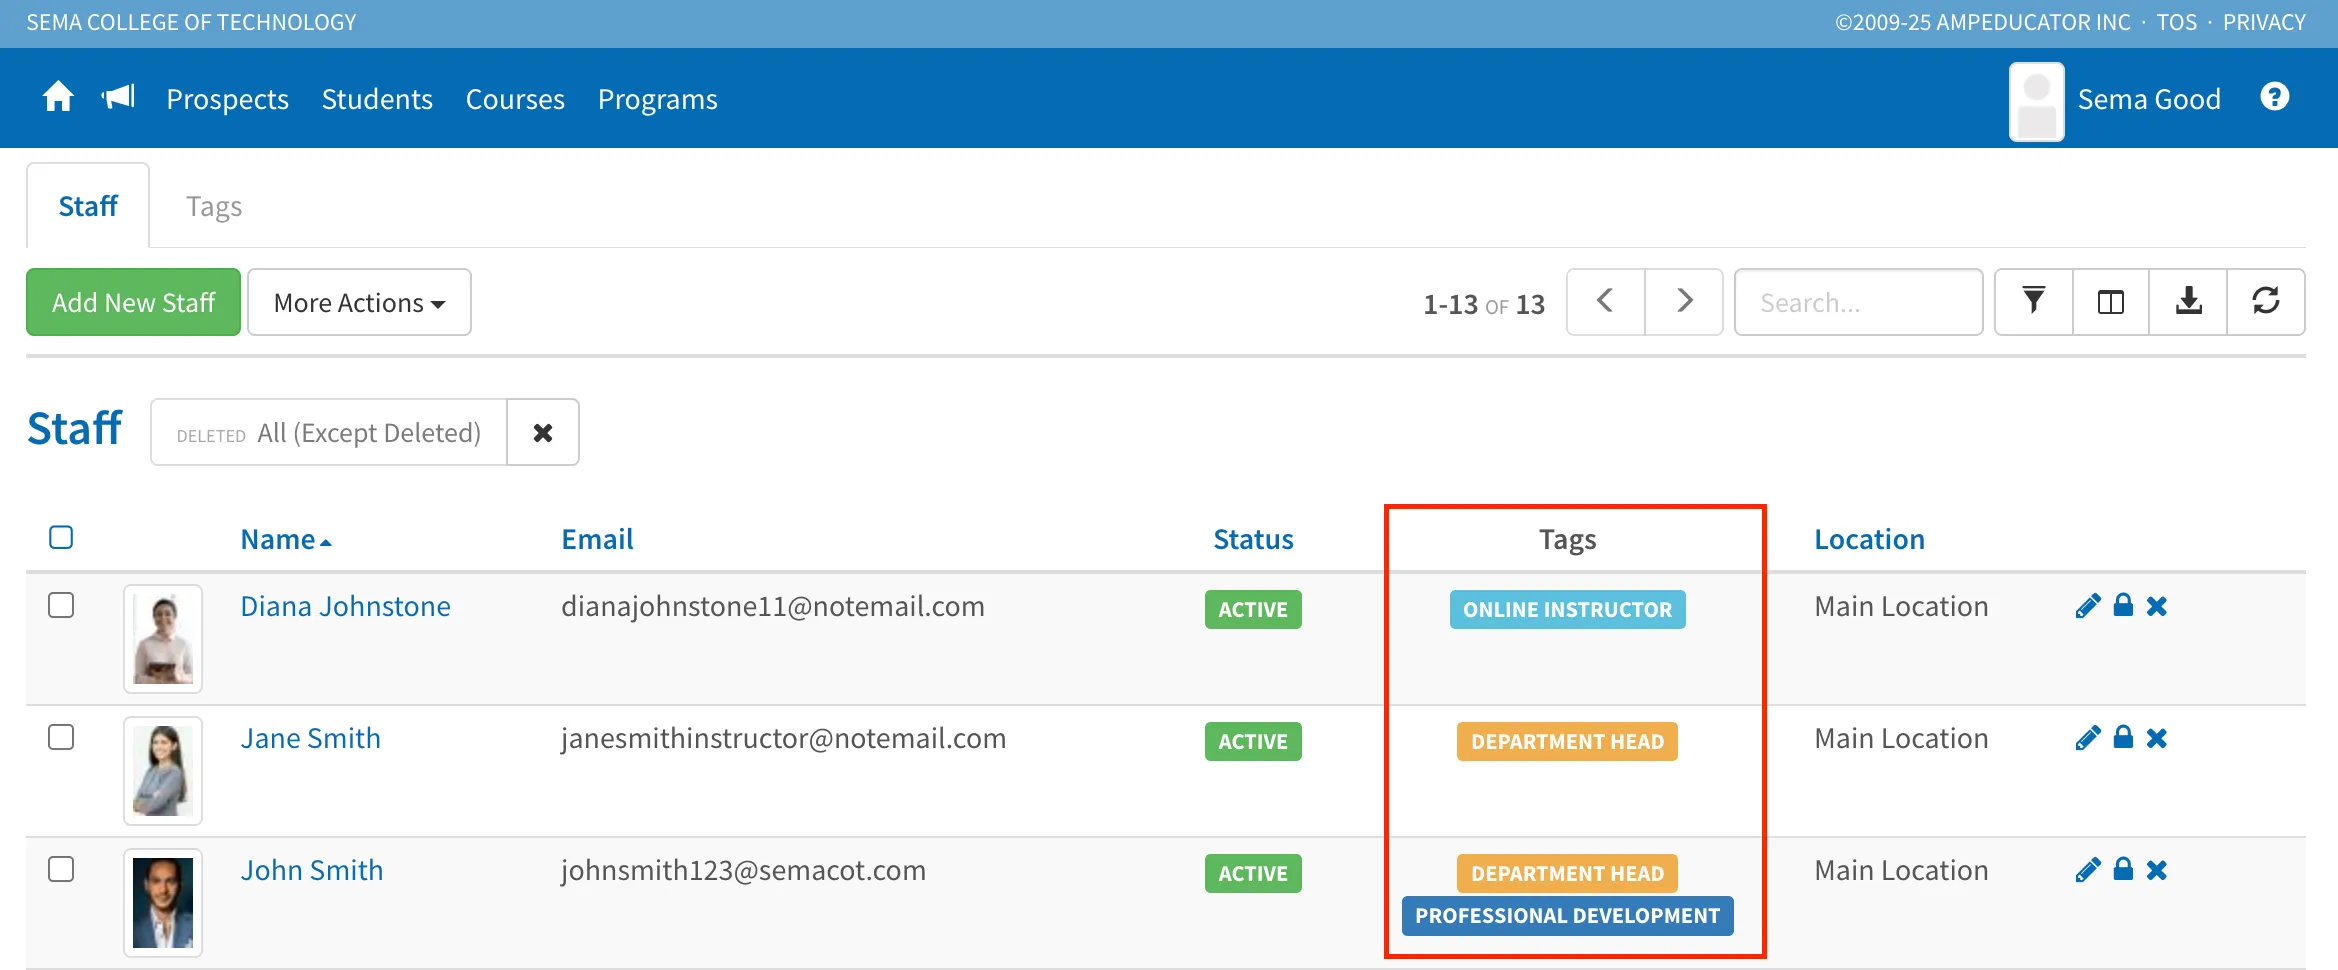
Task: Edit Jane Smith with pencil icon
Action: [2088, 738]
